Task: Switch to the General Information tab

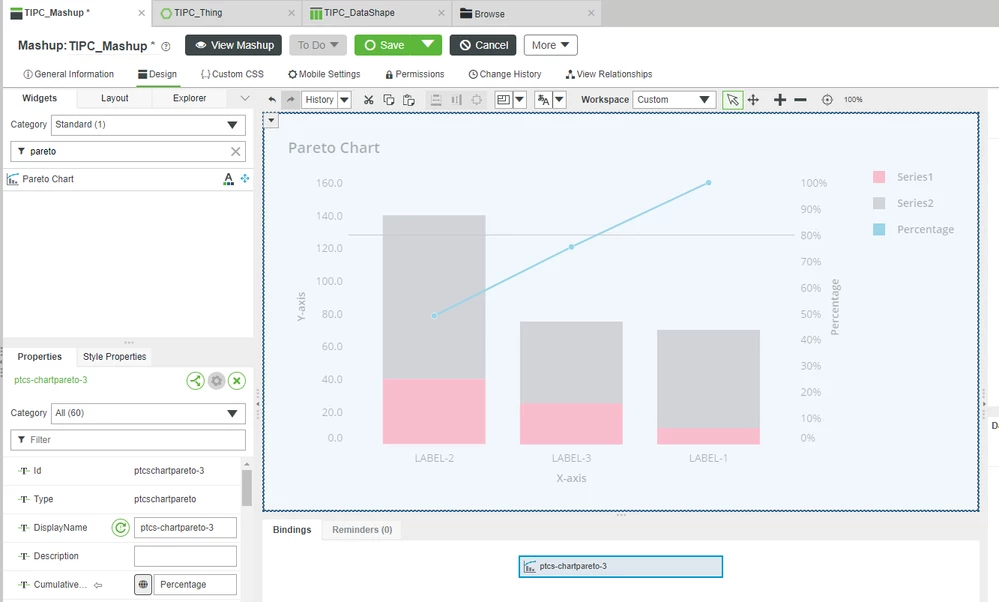Action: coord(68,74)
